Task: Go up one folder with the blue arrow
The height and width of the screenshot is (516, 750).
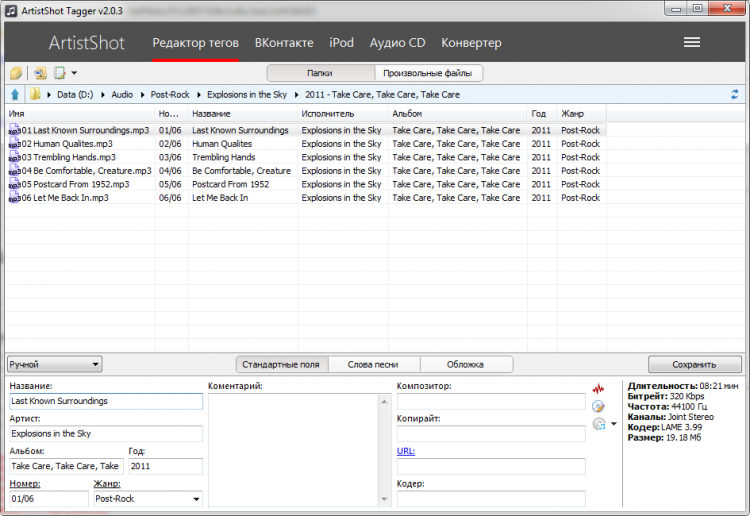Action: [15, 94]
